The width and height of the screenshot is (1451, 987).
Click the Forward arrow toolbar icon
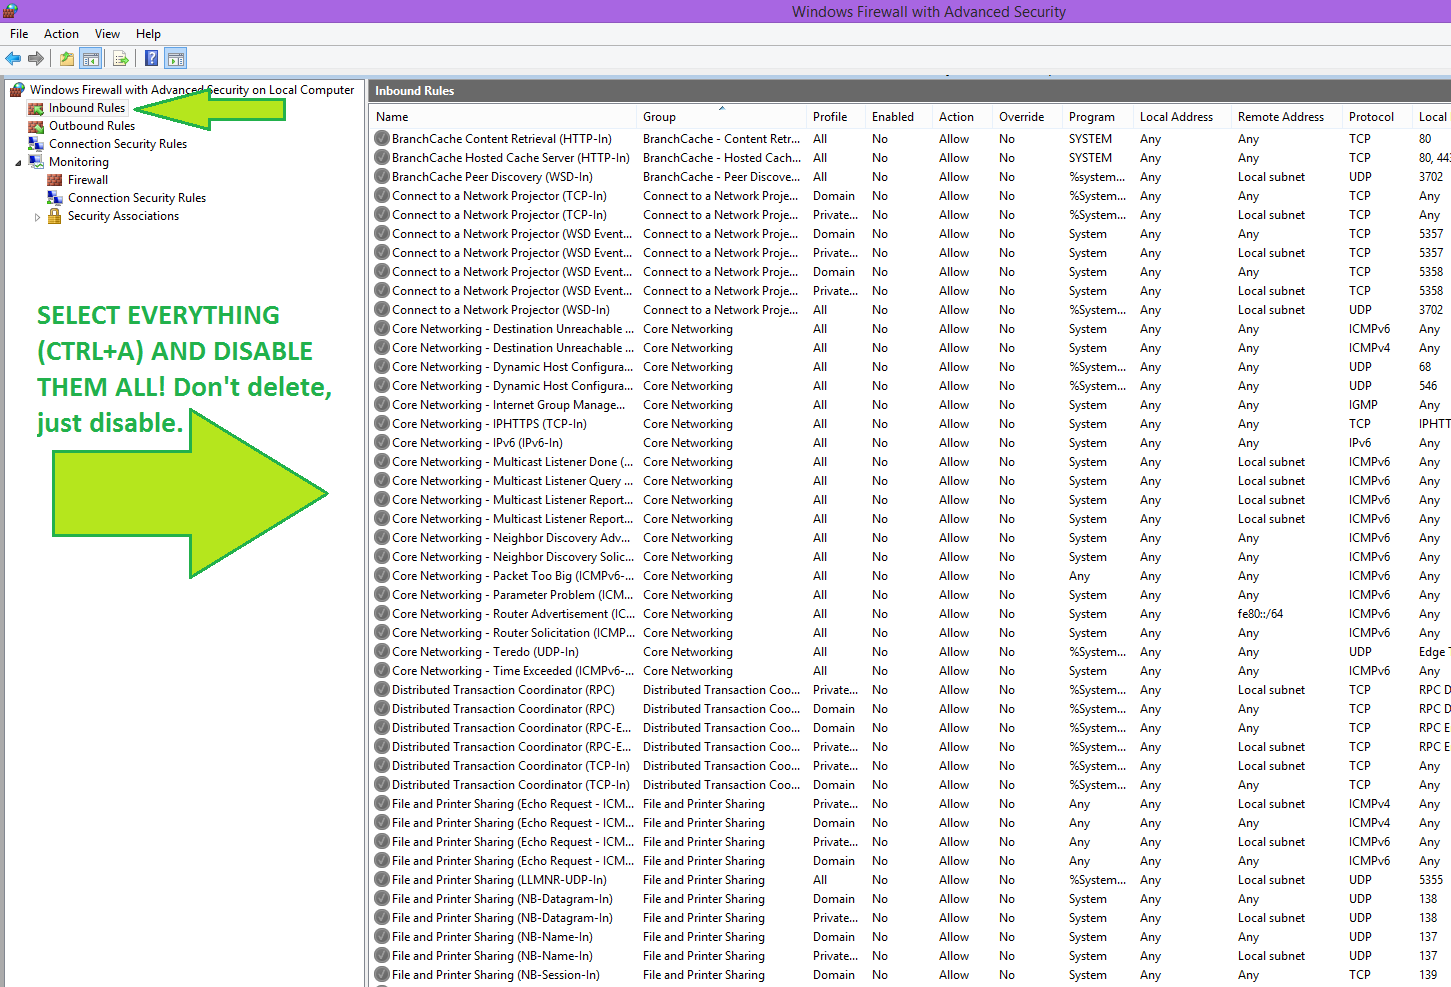click(x=36, y=59)
